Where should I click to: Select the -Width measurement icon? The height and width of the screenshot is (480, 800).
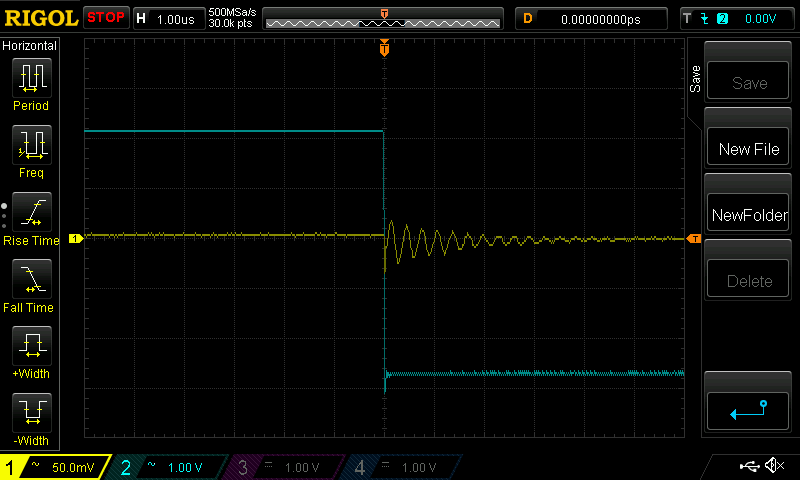32,413
